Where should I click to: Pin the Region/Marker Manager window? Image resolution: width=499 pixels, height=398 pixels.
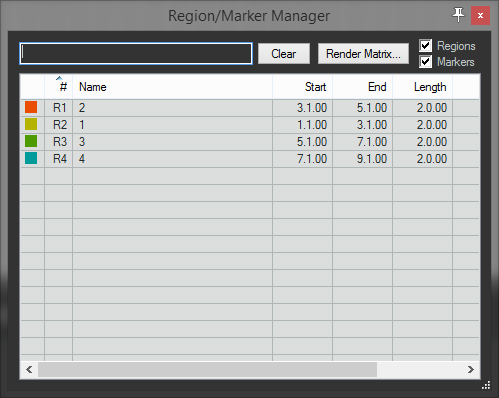tap(459, 15)
